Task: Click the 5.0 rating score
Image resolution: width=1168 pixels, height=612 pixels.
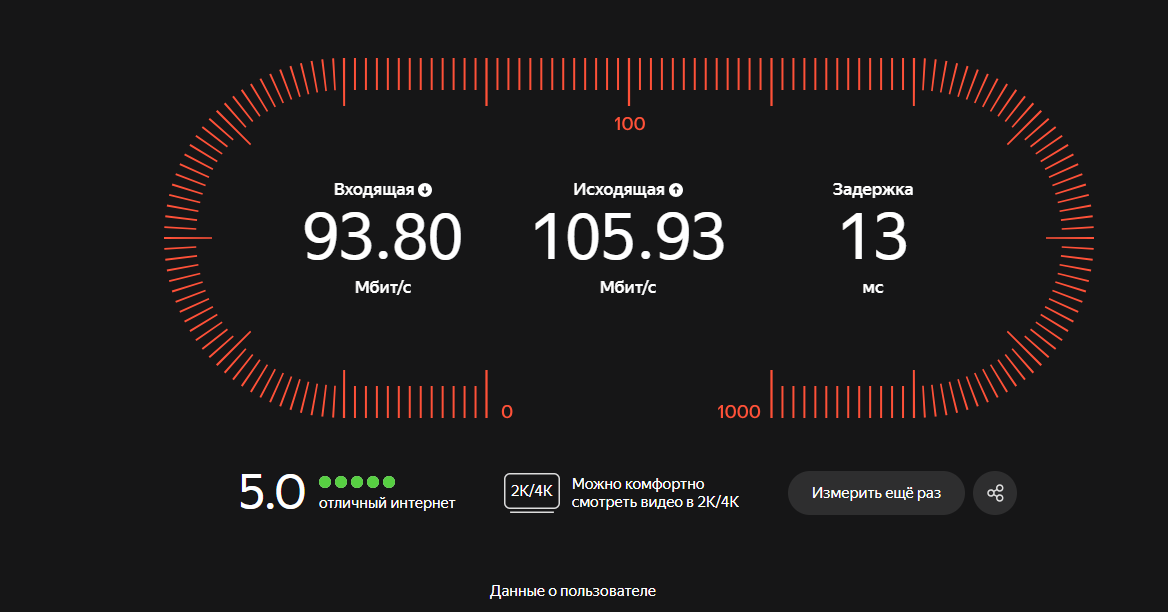Action: tap(271, 493)
